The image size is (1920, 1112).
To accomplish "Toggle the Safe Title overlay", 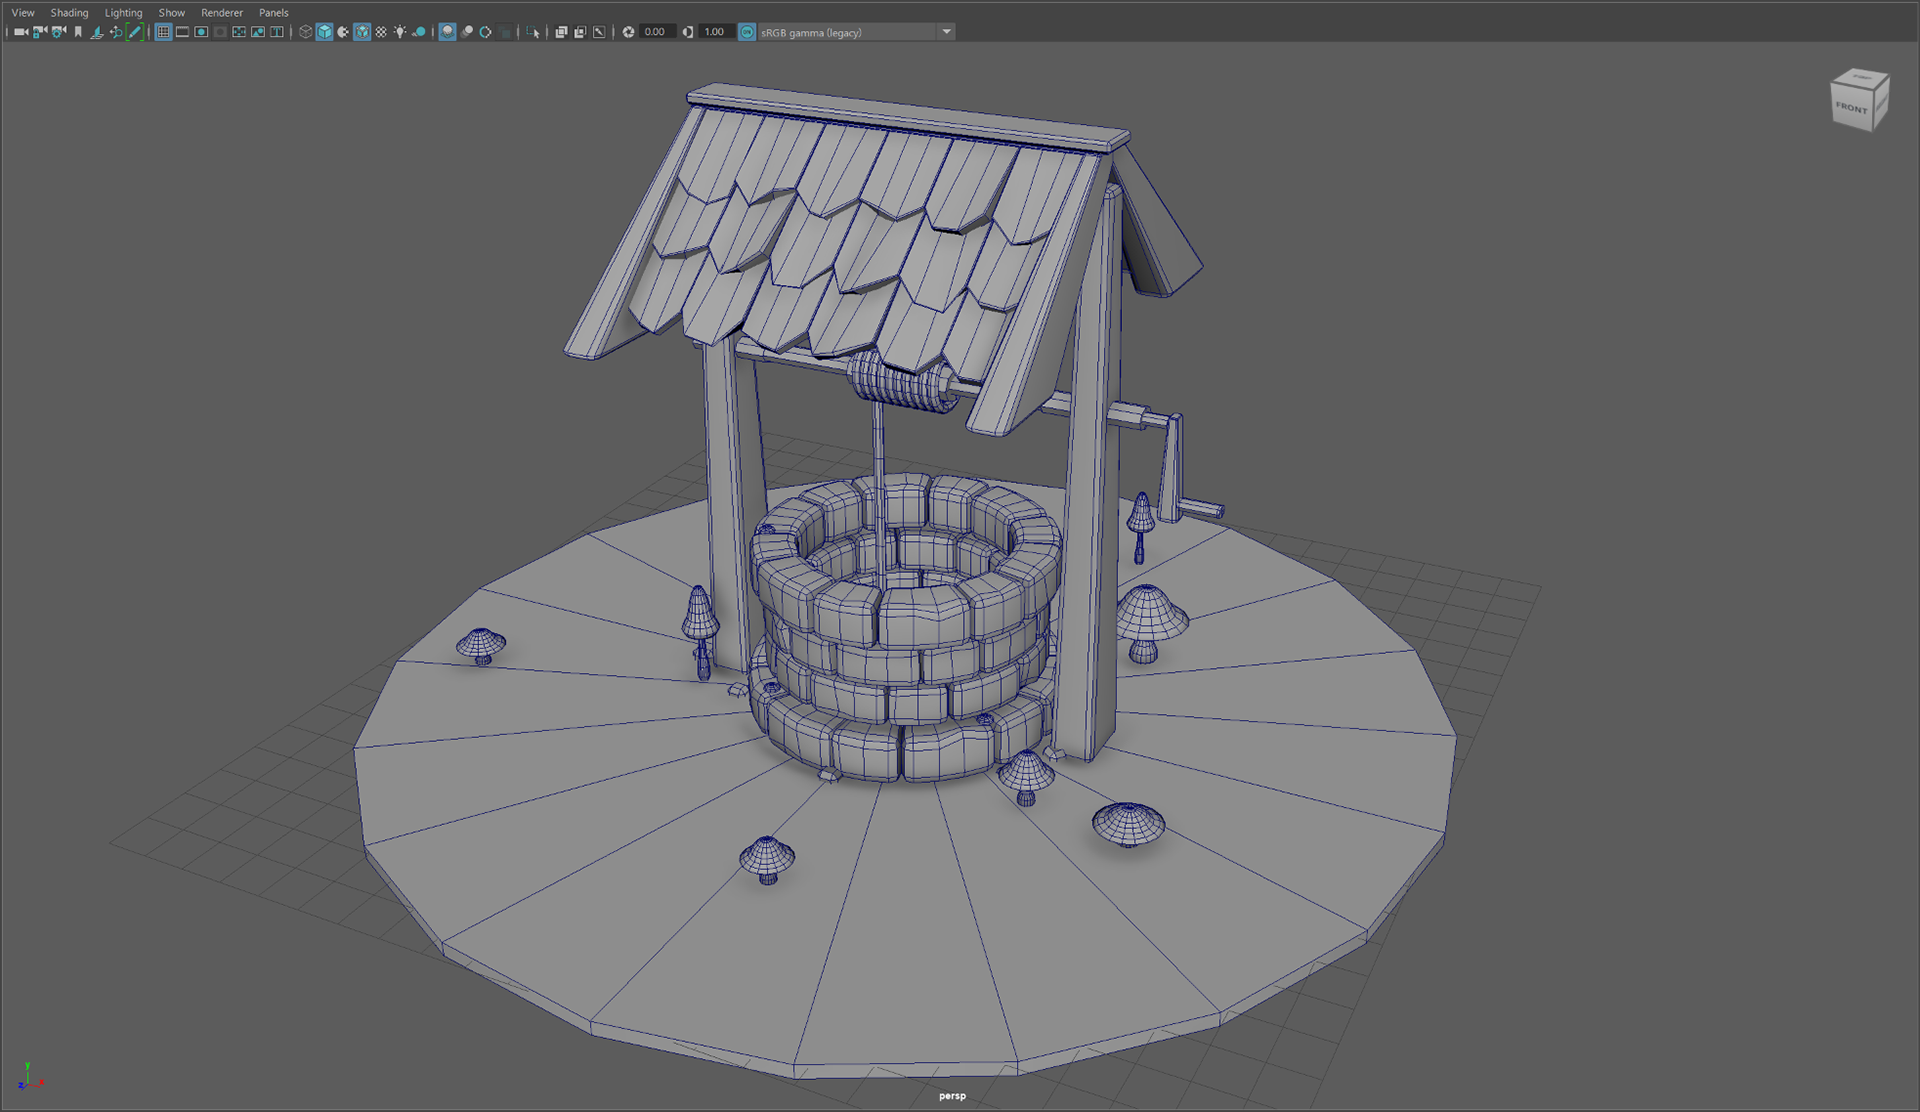I will [x=277, y=32].
